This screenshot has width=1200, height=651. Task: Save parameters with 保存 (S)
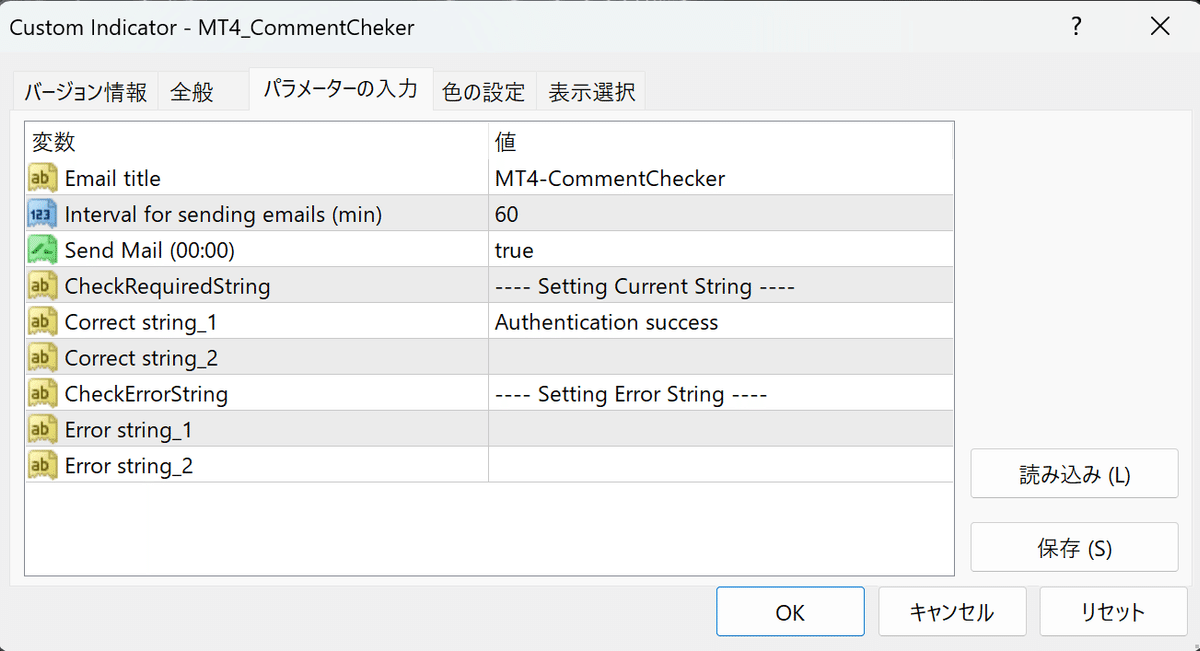[1074, 548]
